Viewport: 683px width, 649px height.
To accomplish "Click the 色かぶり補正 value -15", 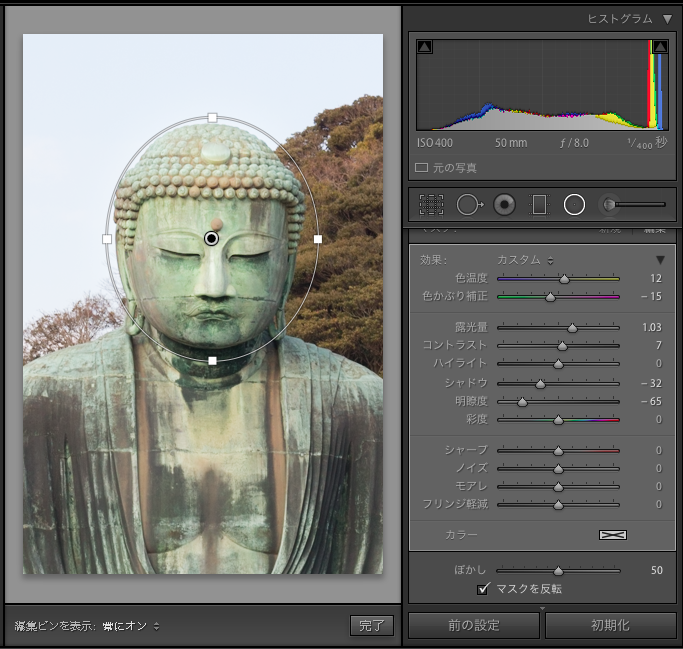I will pos(651,296).
